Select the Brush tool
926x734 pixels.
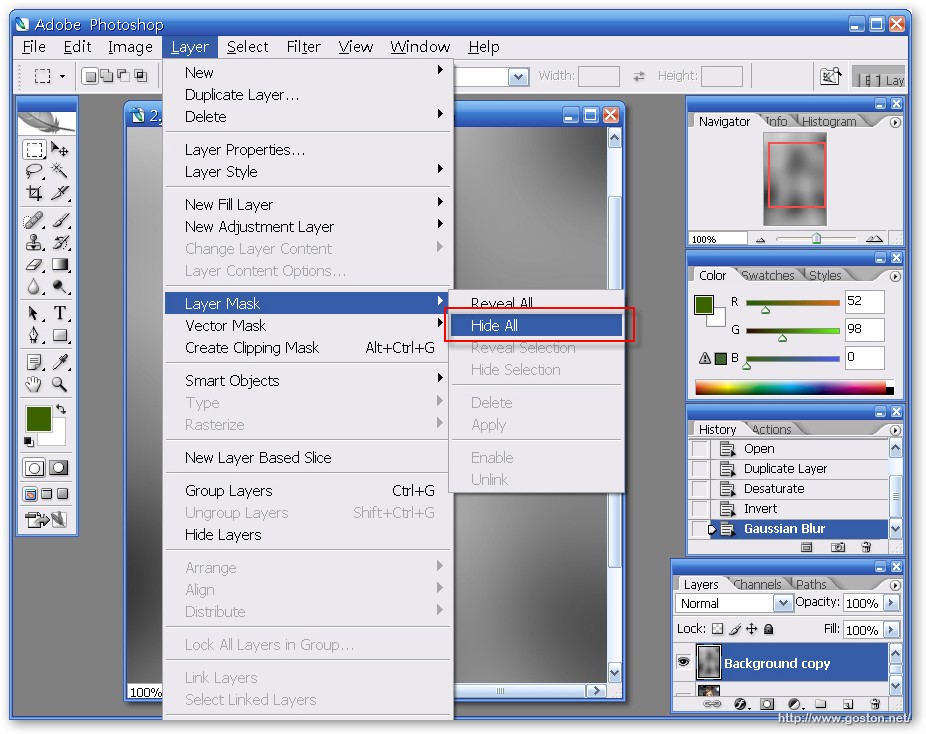pos(59,220)
